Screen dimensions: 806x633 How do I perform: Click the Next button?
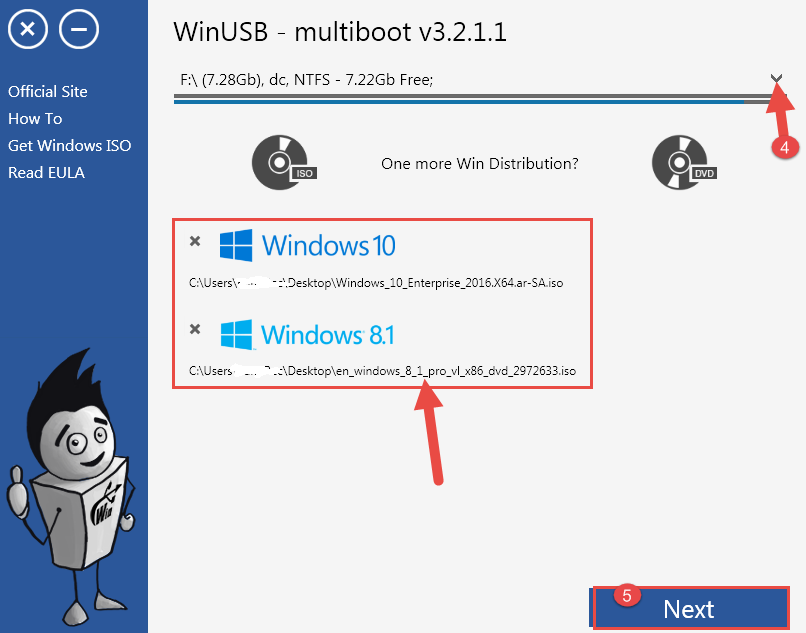pos(689,609)
